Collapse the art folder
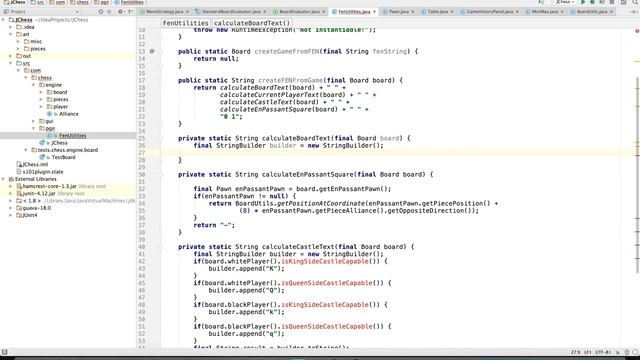Viewport: 640px width, 360px height. coord(11,34)
